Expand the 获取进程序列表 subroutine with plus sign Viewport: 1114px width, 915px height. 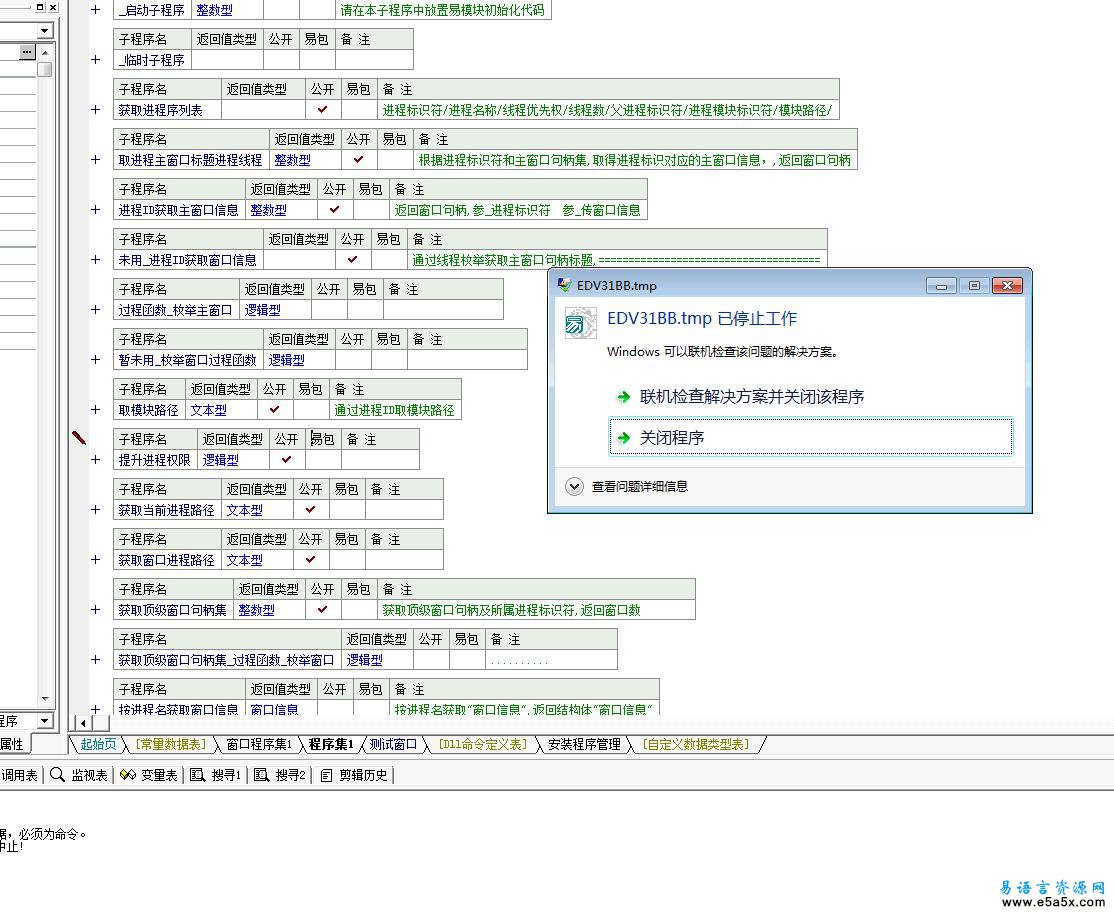(x=96, y=110)
